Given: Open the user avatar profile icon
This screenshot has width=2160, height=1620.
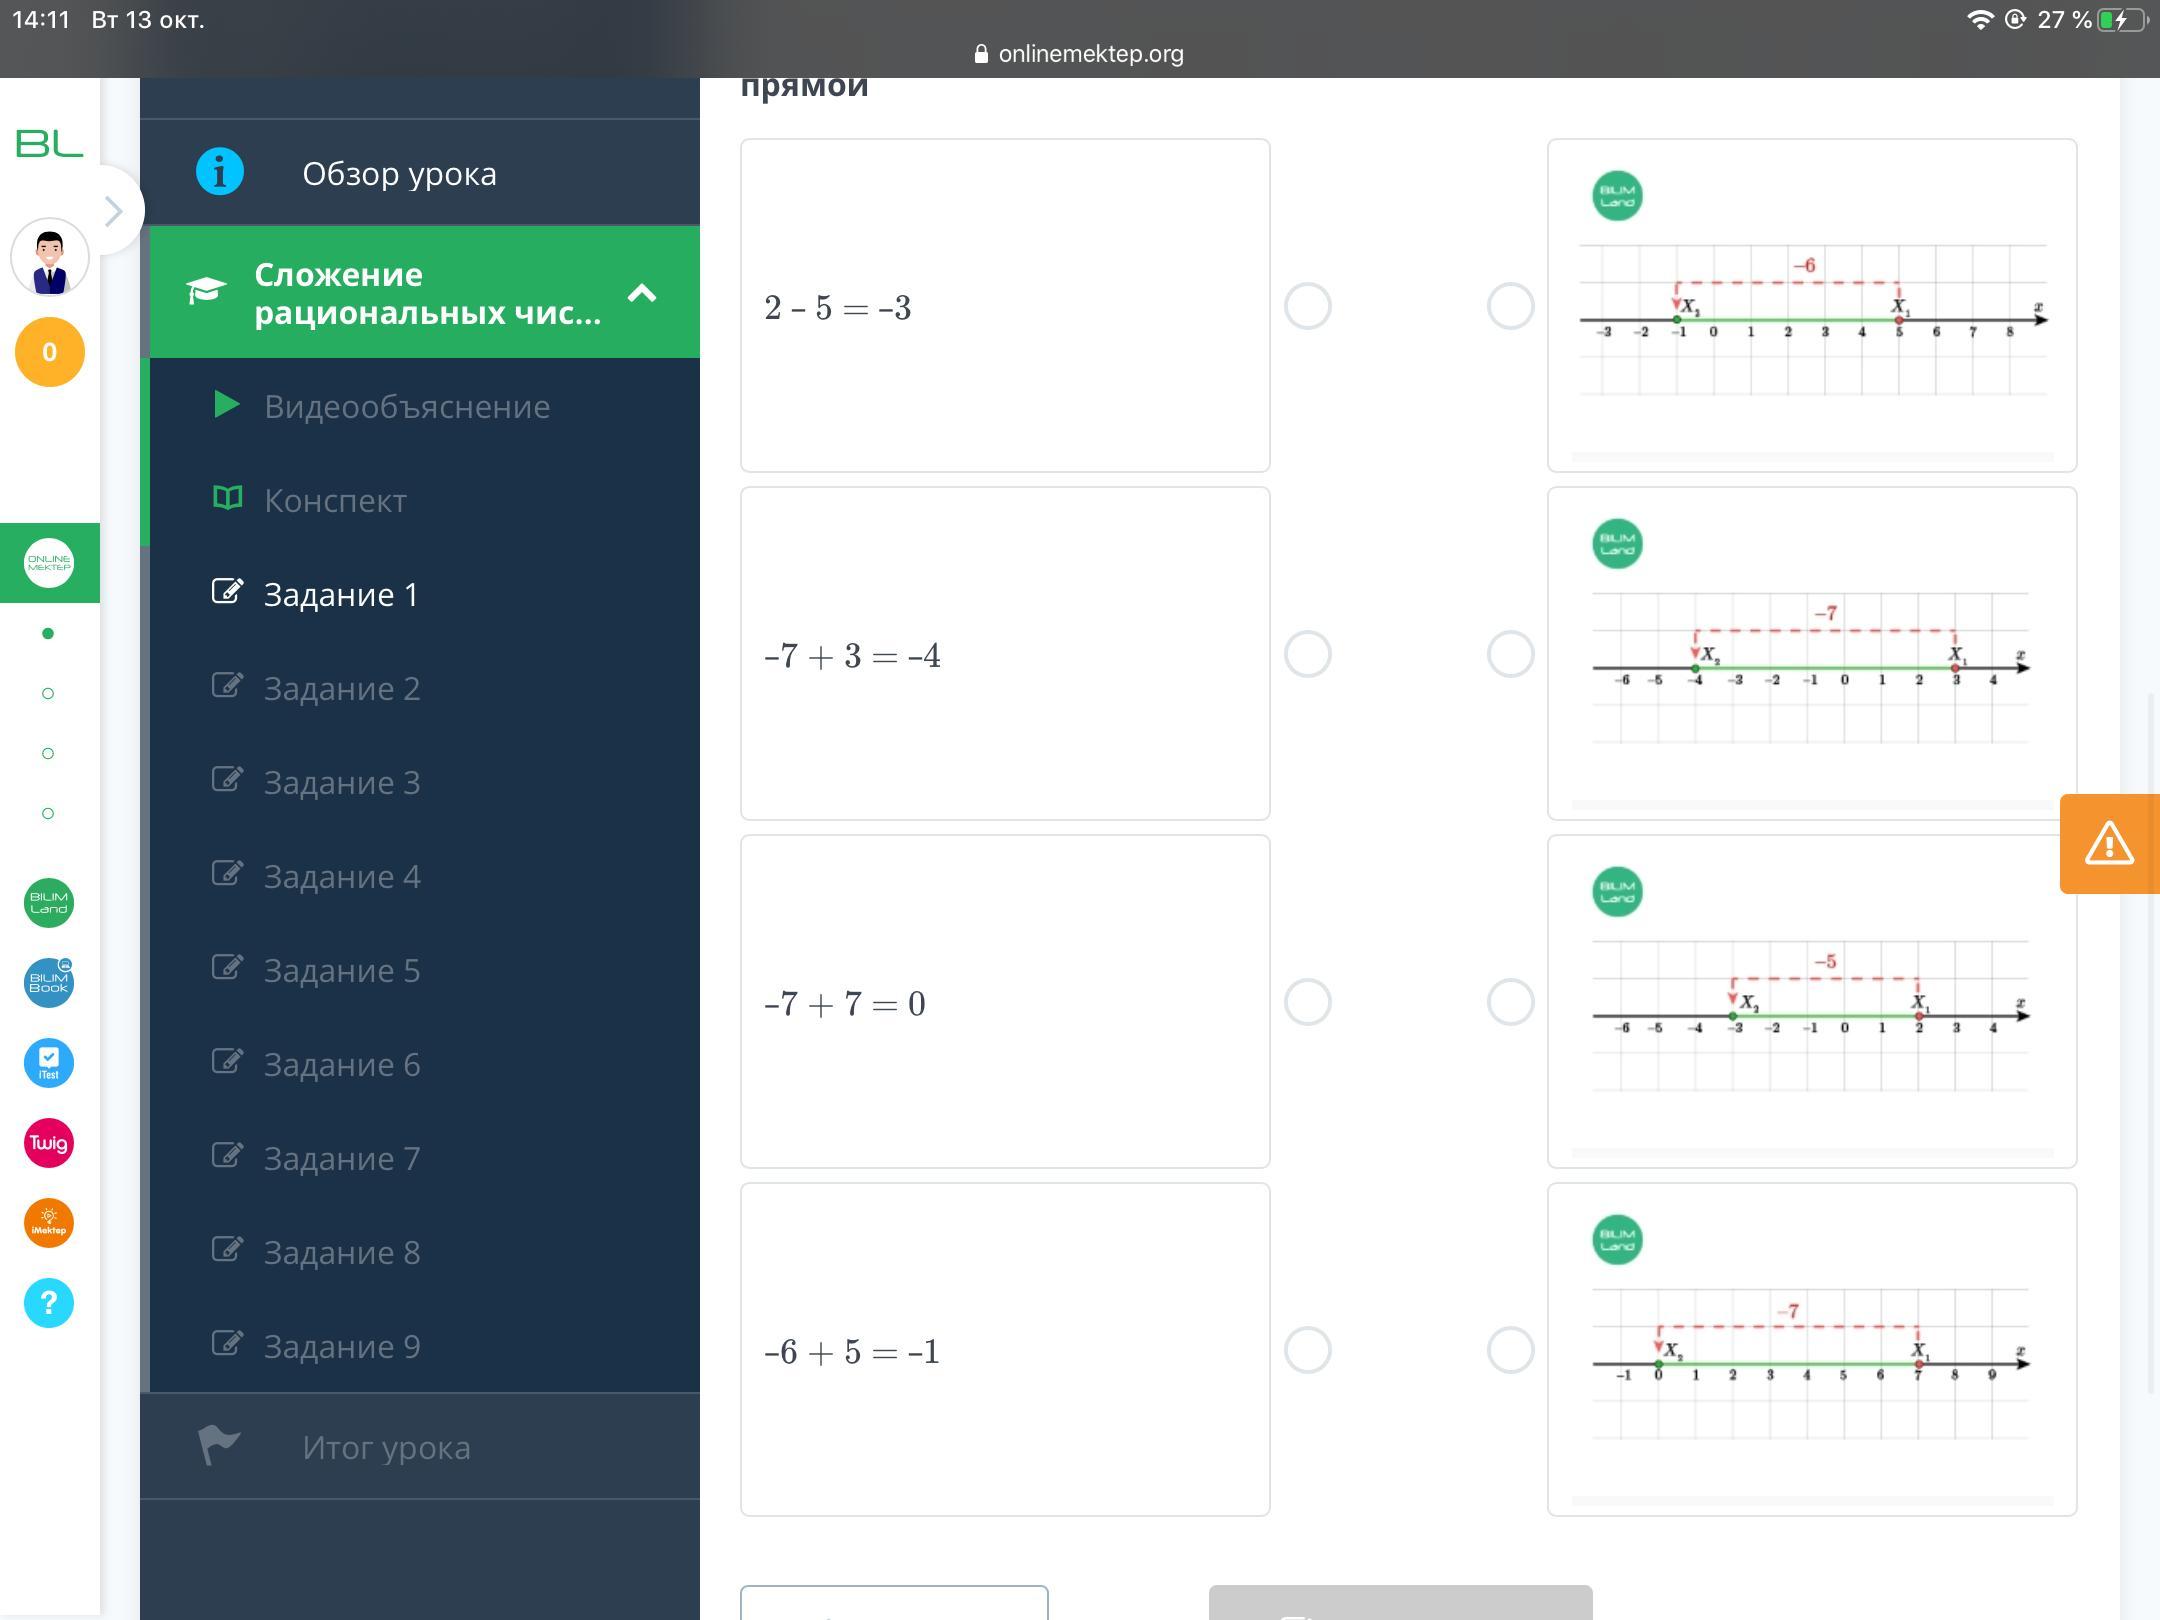Looking at the screenshot, I should click(x=49, y=258).
